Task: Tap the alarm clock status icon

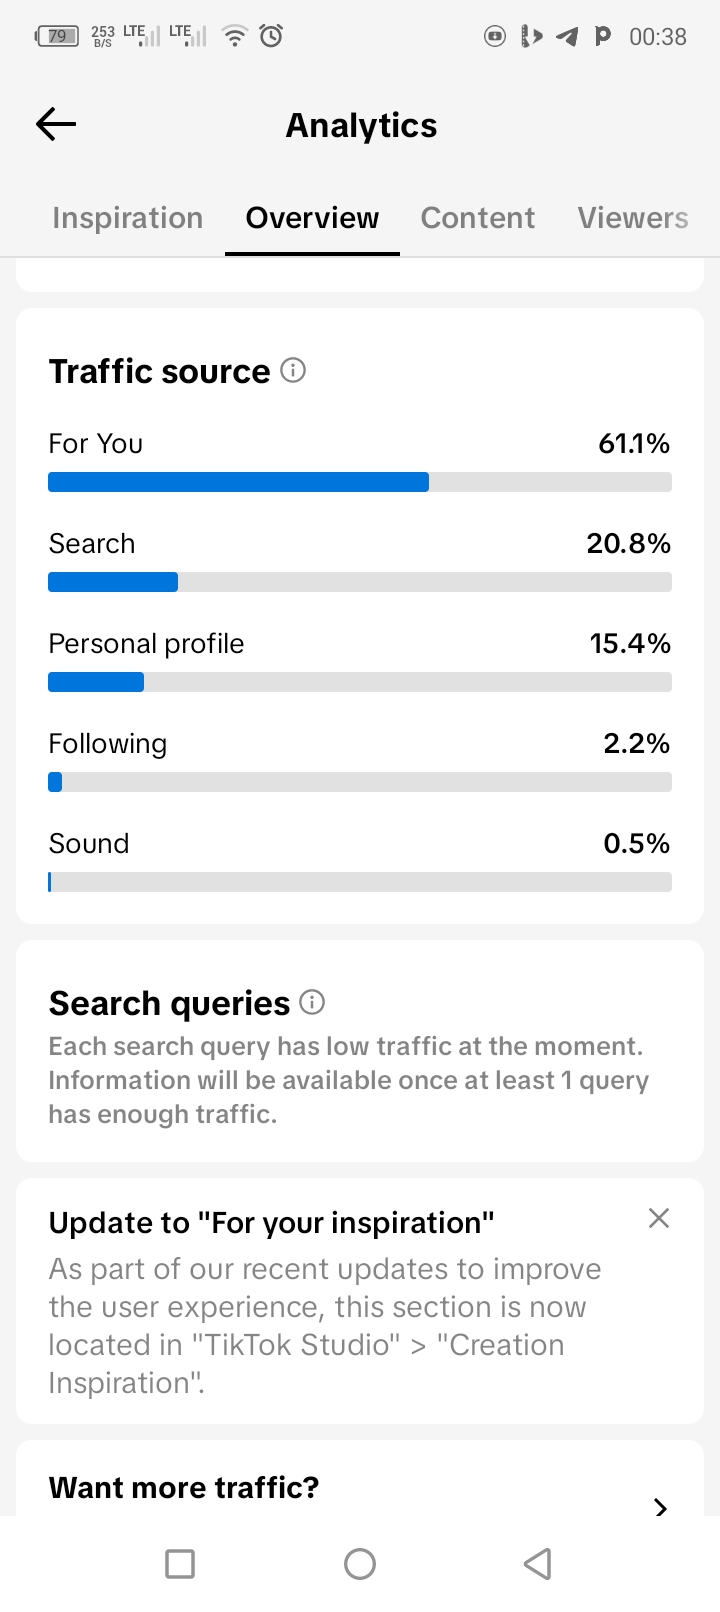Action: tap(271, 36)
